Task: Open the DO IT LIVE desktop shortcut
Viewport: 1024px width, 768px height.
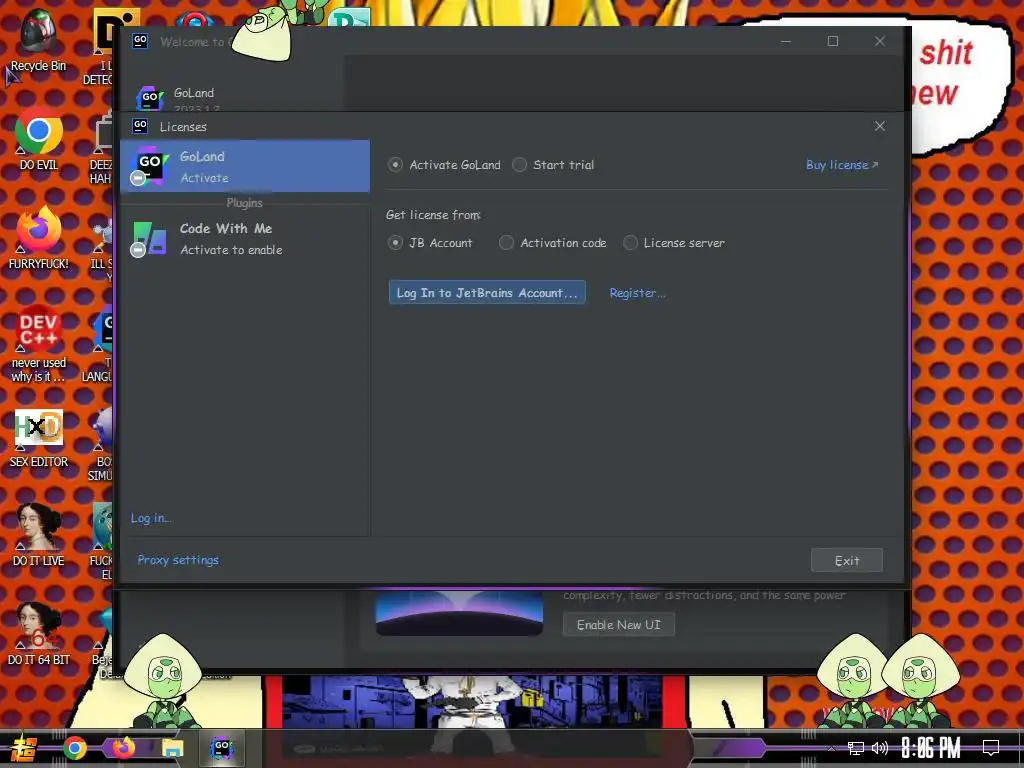Action: pyautogui.click(x=39, y=534)
